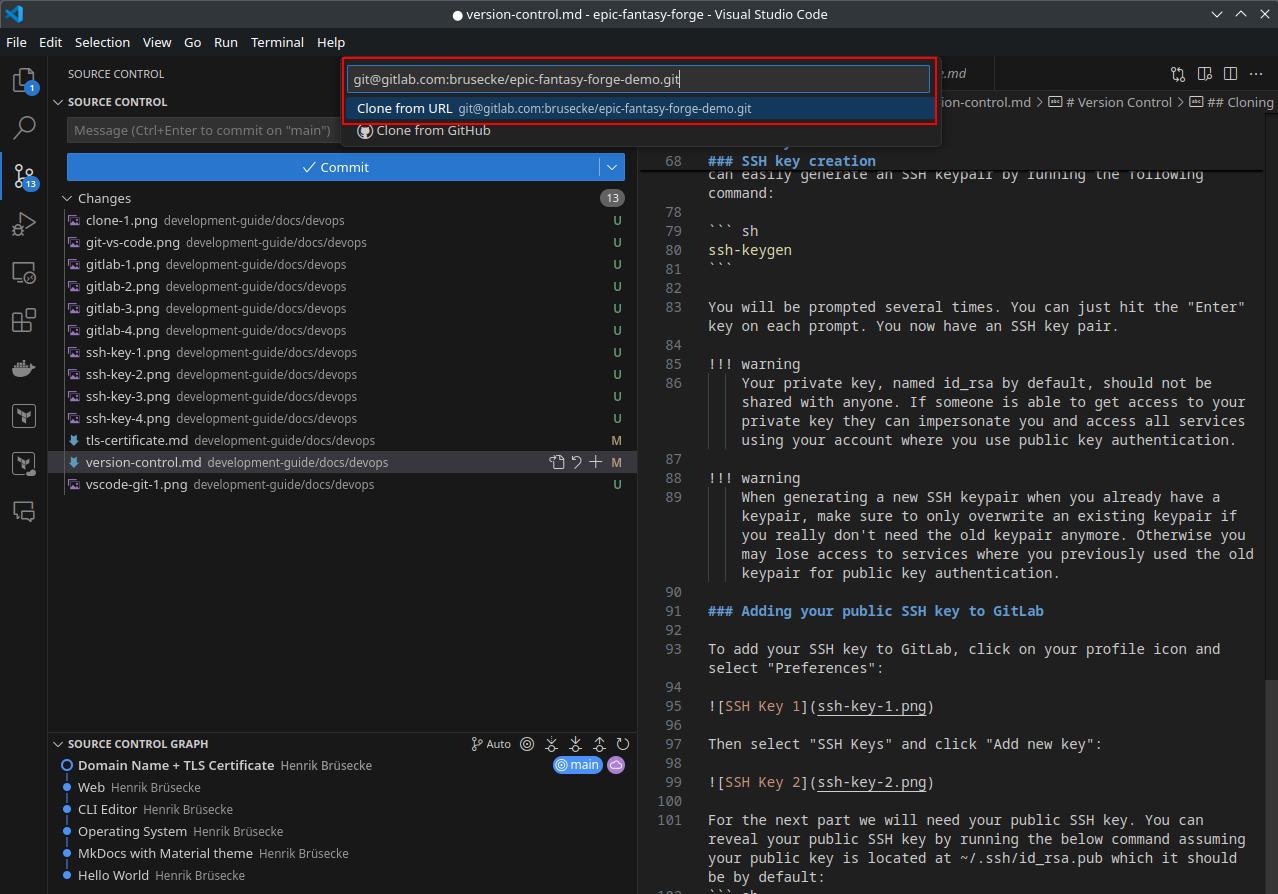Click the ssh-key-1.png link in editor
Viewport: 1278px width, 894px height.
coord(871,706)
